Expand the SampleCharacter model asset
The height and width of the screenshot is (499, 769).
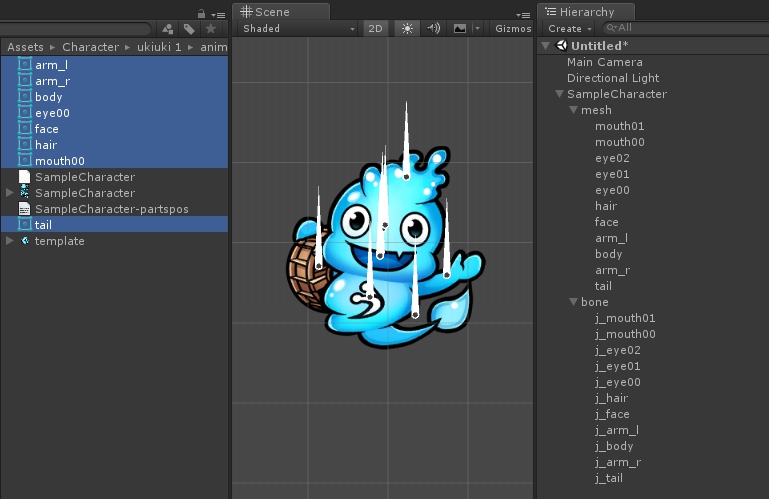click(x=9, y=192)
